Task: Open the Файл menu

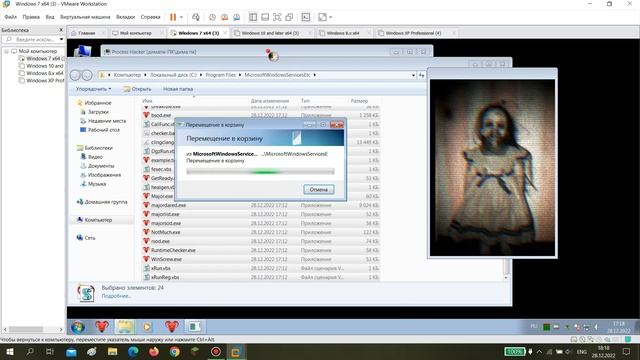Action: (x=11, y=17)
